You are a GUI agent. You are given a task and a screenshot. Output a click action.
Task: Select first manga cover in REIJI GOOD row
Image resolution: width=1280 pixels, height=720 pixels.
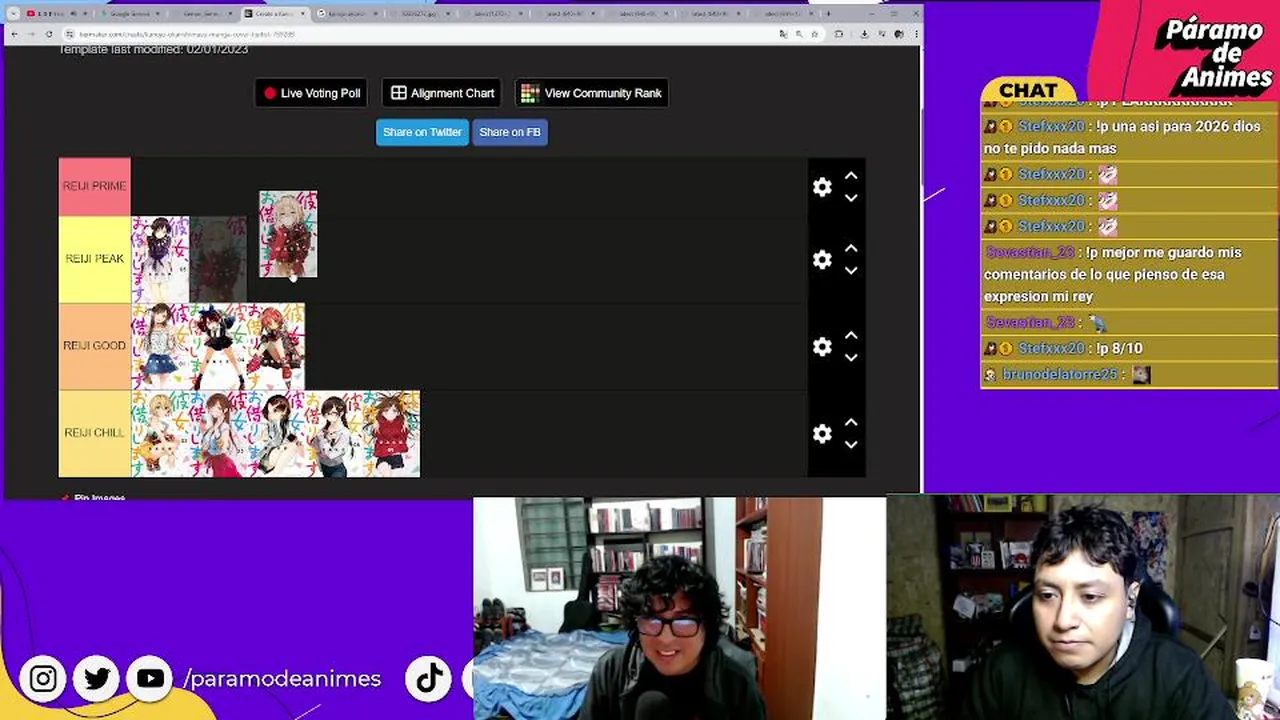click(x=160, y=346)
